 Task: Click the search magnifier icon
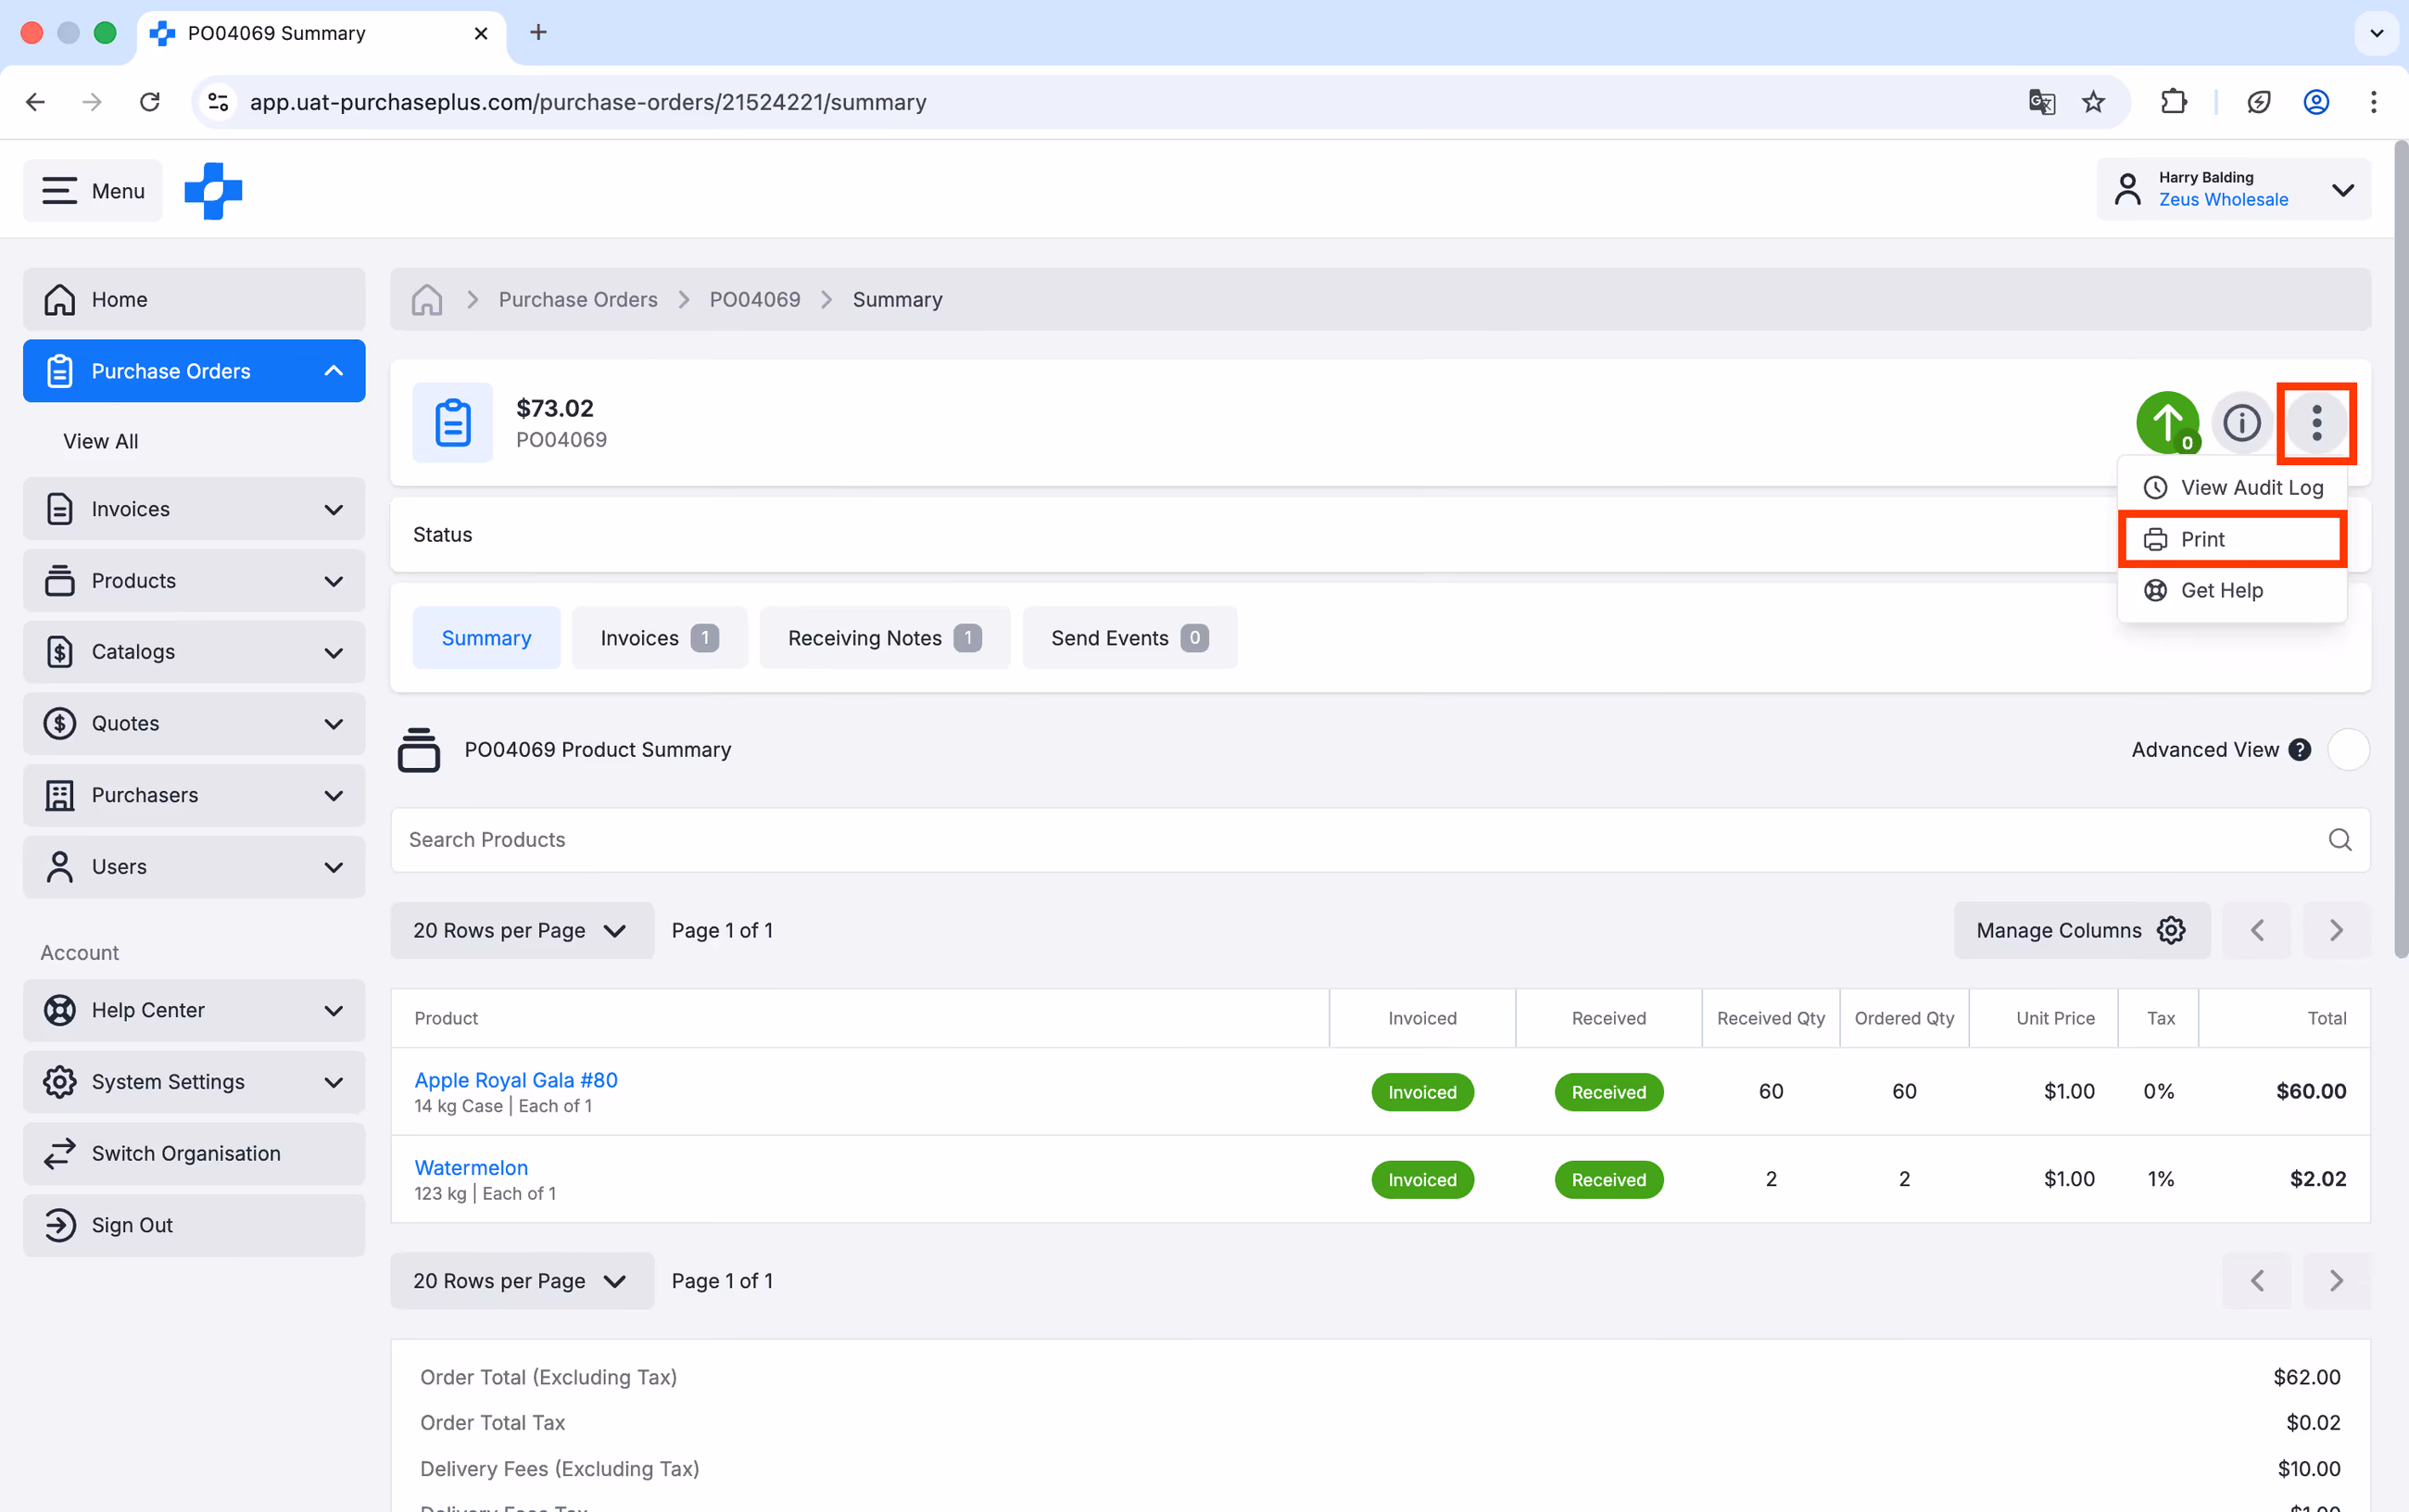pyautogui.click(x=2339, y=840)
